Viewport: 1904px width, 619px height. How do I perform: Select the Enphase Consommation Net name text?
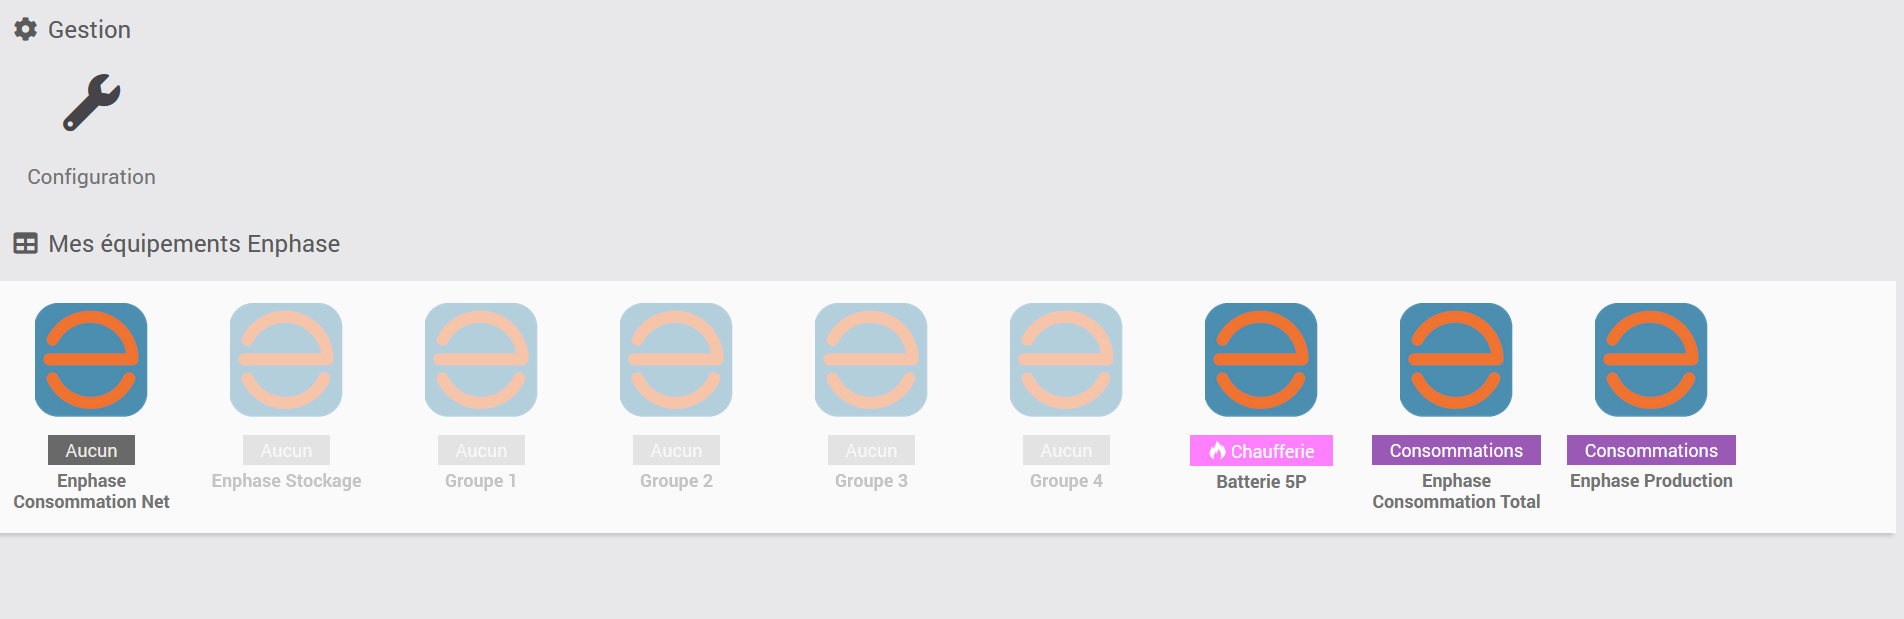(x=91, y=491)
